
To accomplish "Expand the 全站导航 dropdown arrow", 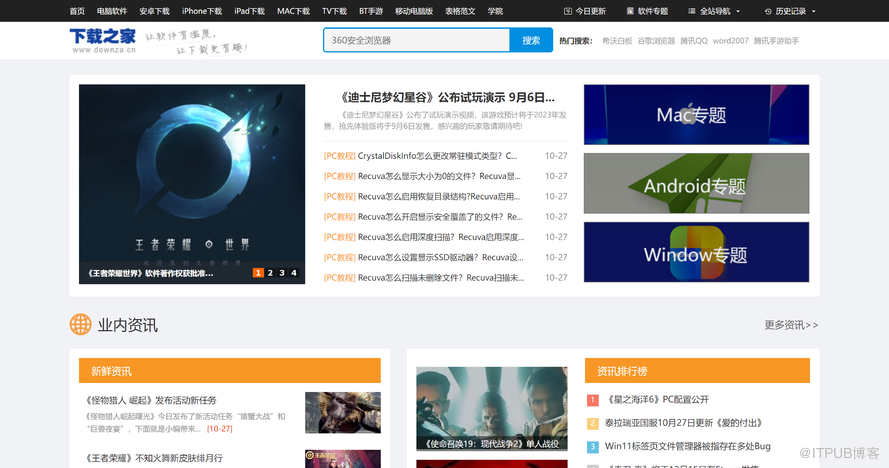I will tap(738, 11).
